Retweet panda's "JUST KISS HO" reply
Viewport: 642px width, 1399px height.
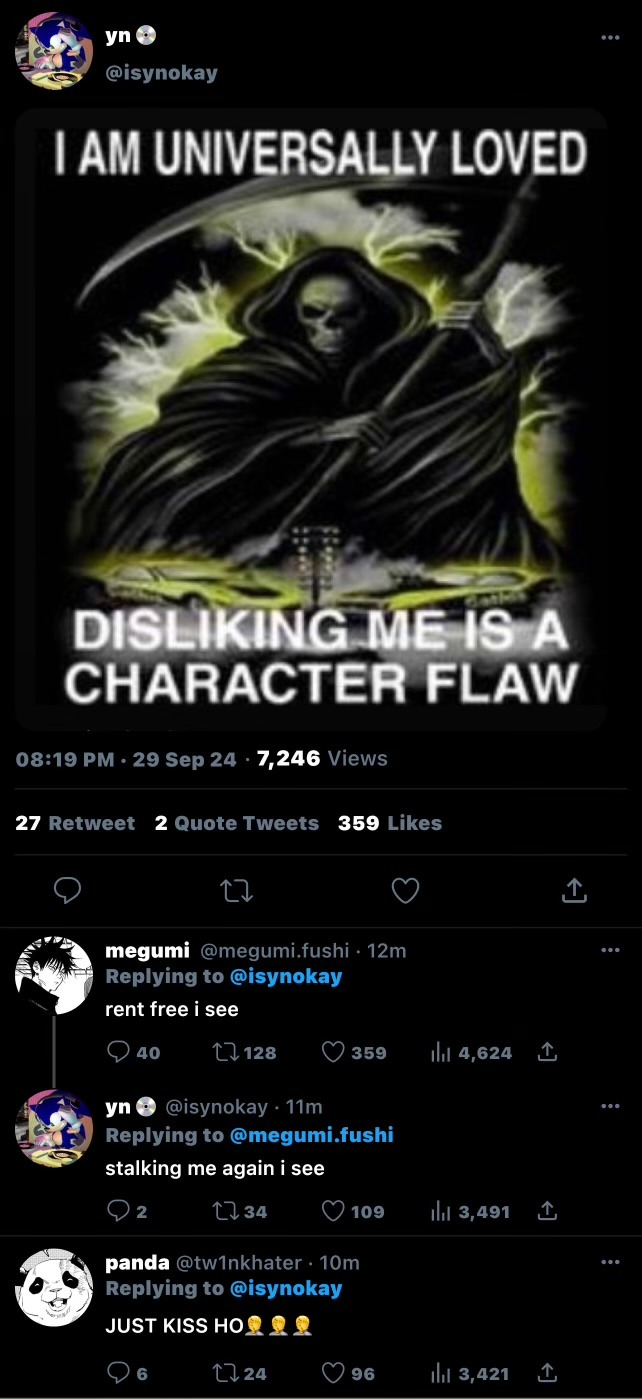pyautogui.click(x=225, y=1373)
